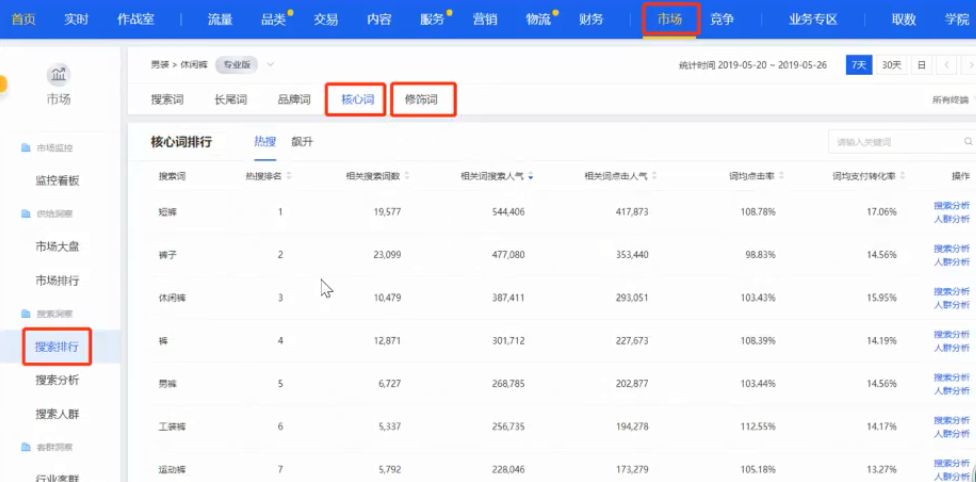Sort by 词均点击率 column arrows
The height and width of the screenshot is (482, 976).
781,176
